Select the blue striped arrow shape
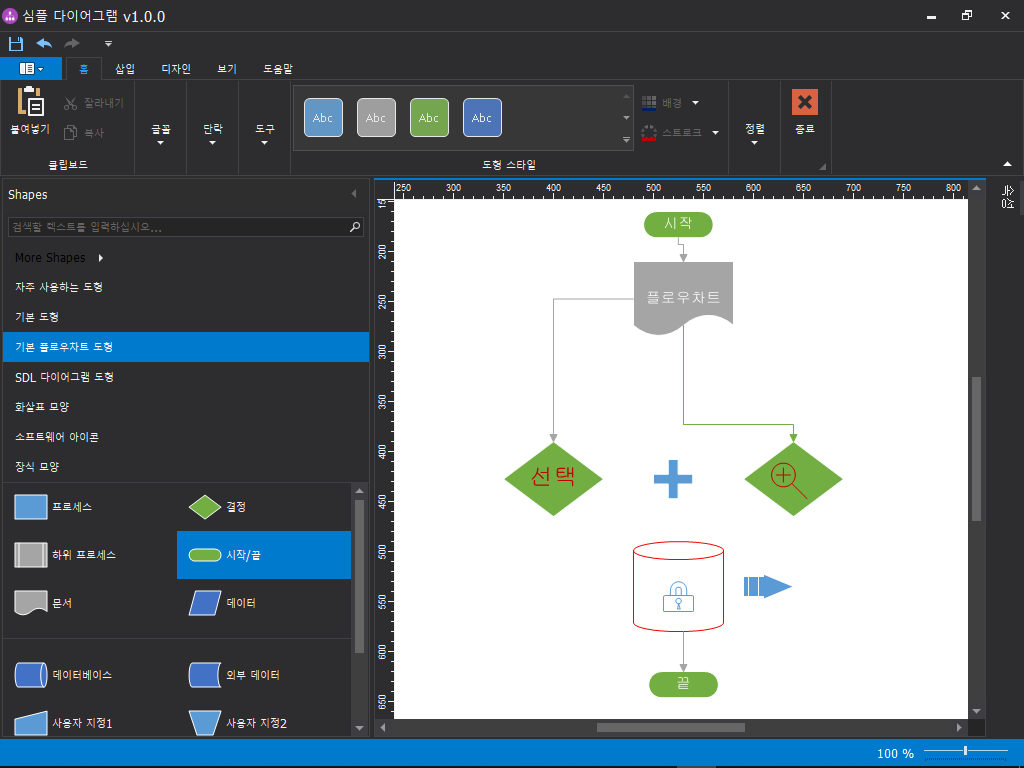The width and height of the screenshot is (1024, 768). [x=767, y=586]
